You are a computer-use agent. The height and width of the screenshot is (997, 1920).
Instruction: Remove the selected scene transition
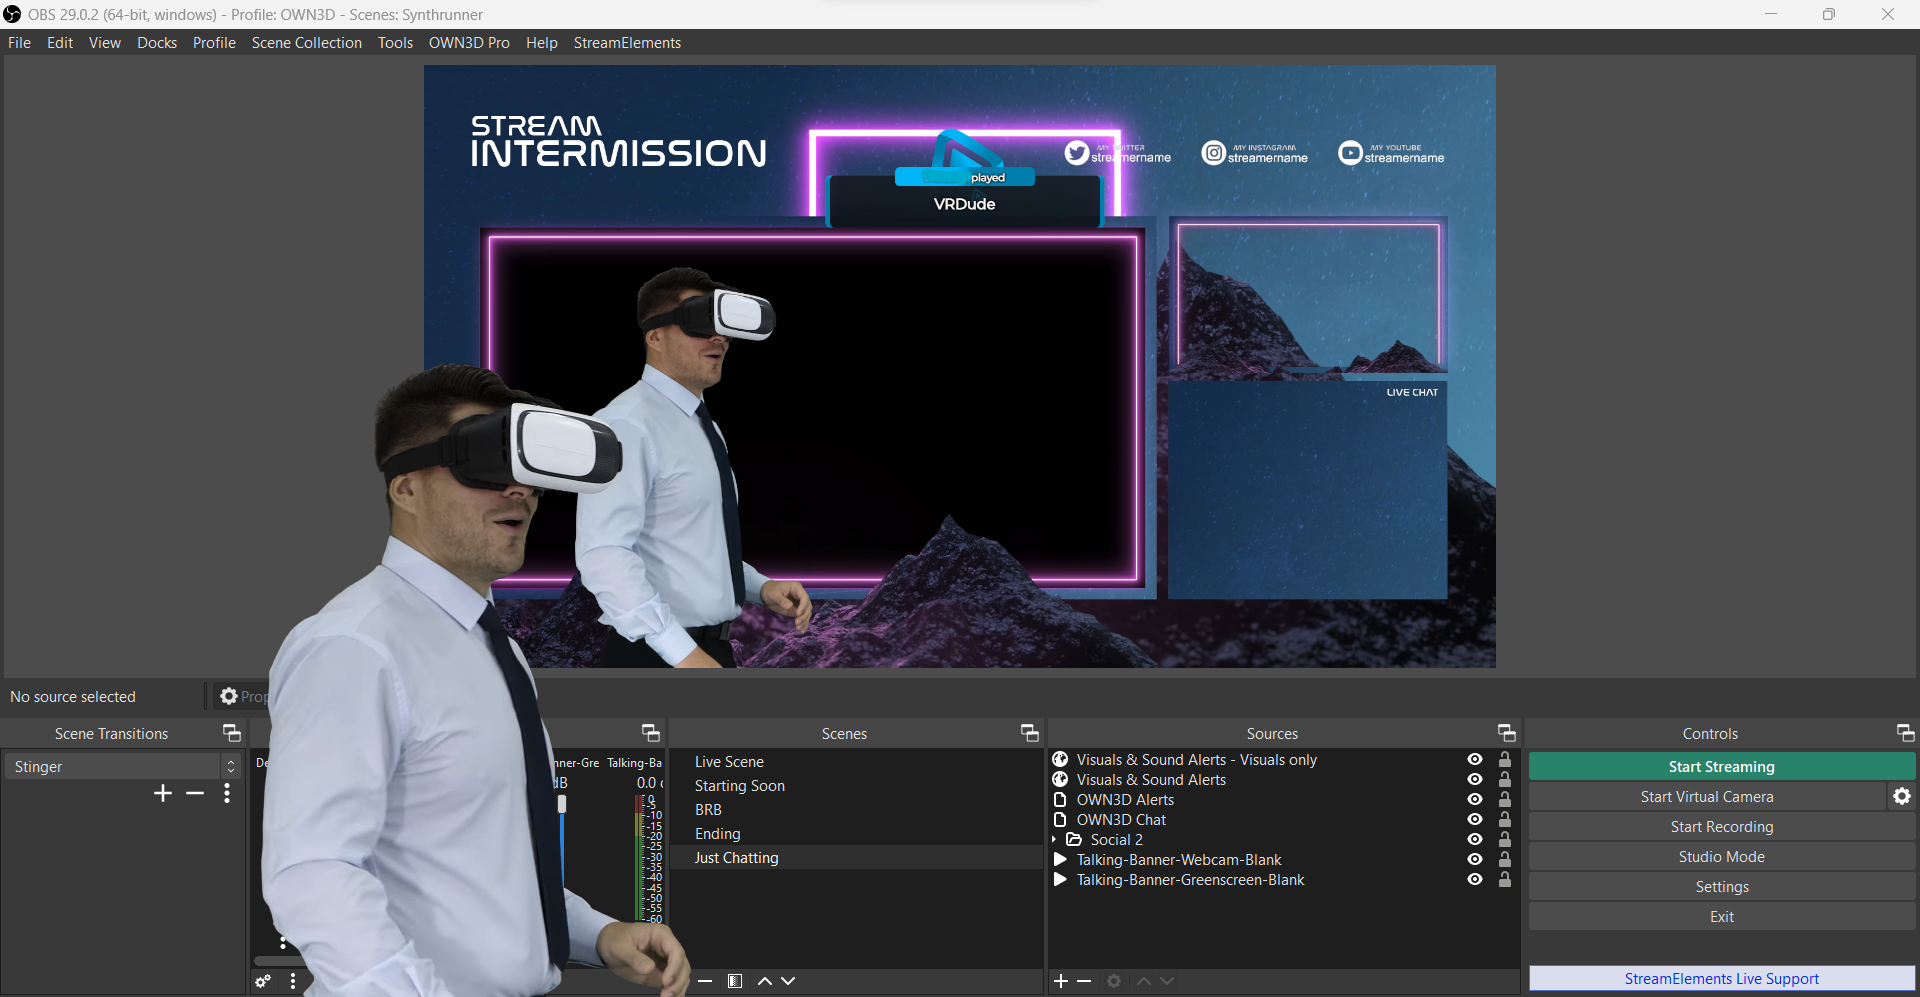pos(195,793)
